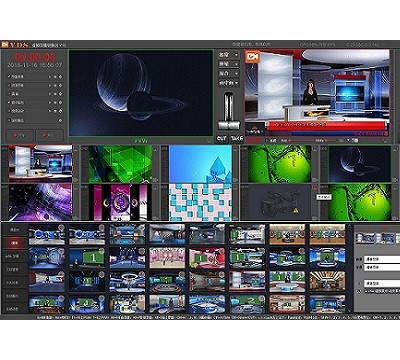The height and width of the screenshot is (360, 400).
Task: Open settings gear icon on first row
Action: click(60, 77)
